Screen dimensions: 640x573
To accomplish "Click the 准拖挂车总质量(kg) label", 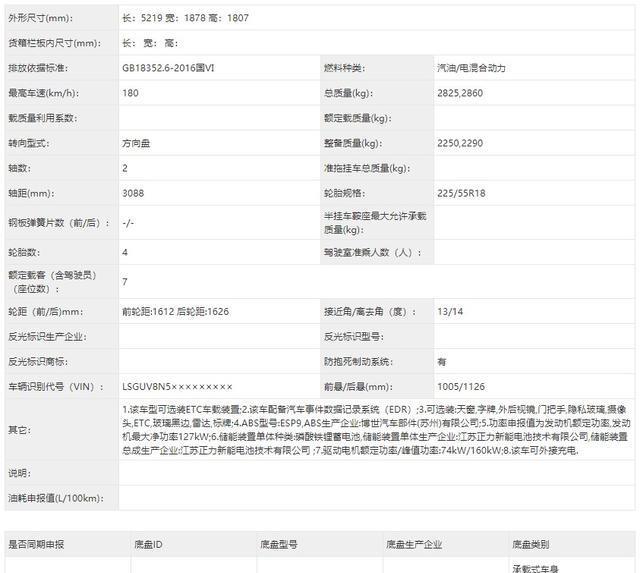I will [x=367, y=168].
